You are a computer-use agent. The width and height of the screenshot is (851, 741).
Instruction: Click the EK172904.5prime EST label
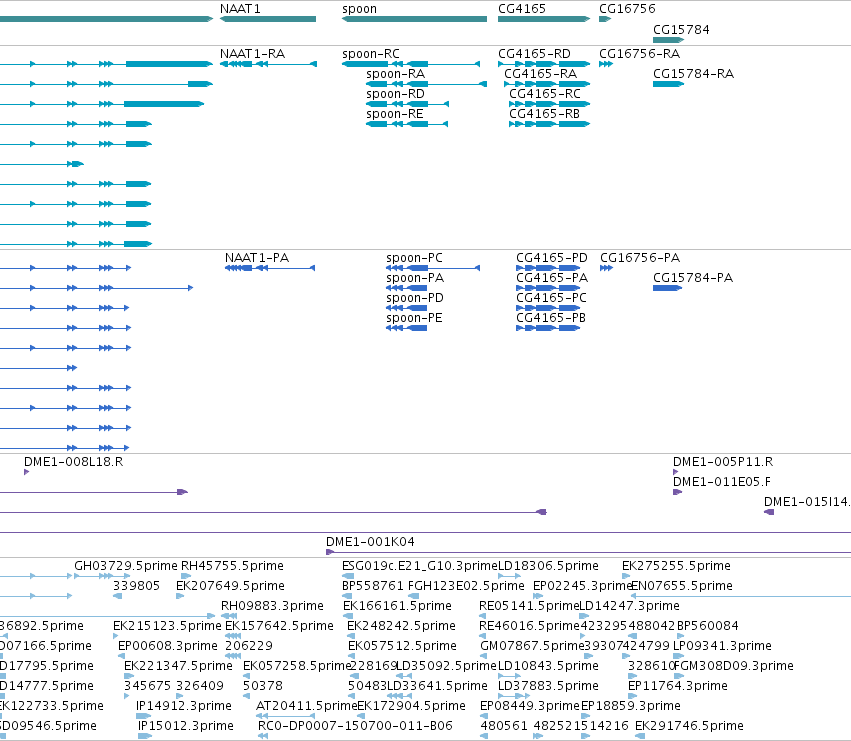coord(411,707)
